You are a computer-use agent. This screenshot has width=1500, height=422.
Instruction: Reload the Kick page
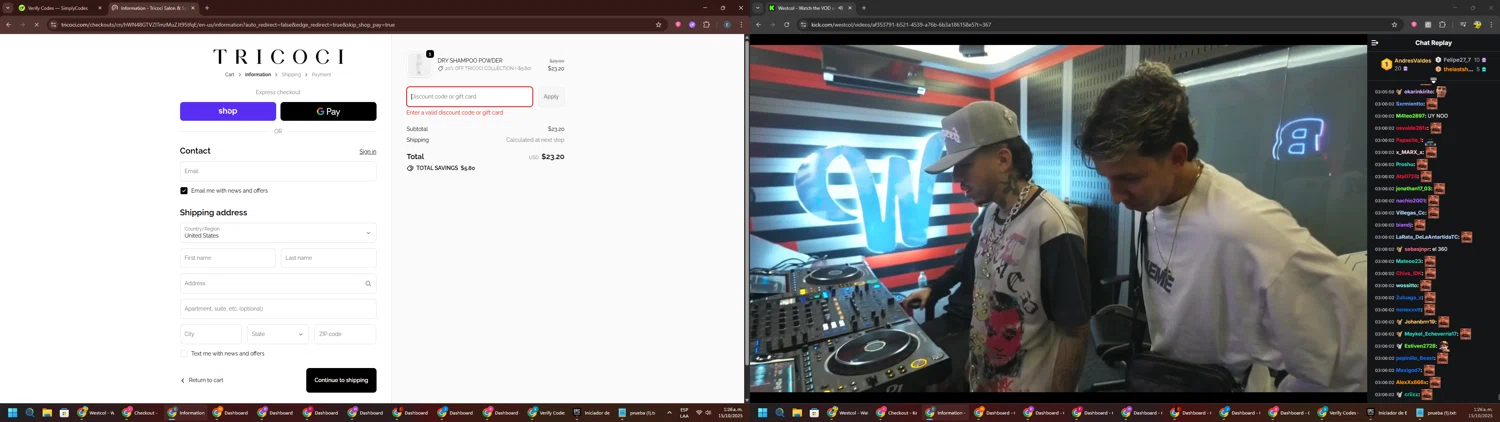tap(787, 25)
